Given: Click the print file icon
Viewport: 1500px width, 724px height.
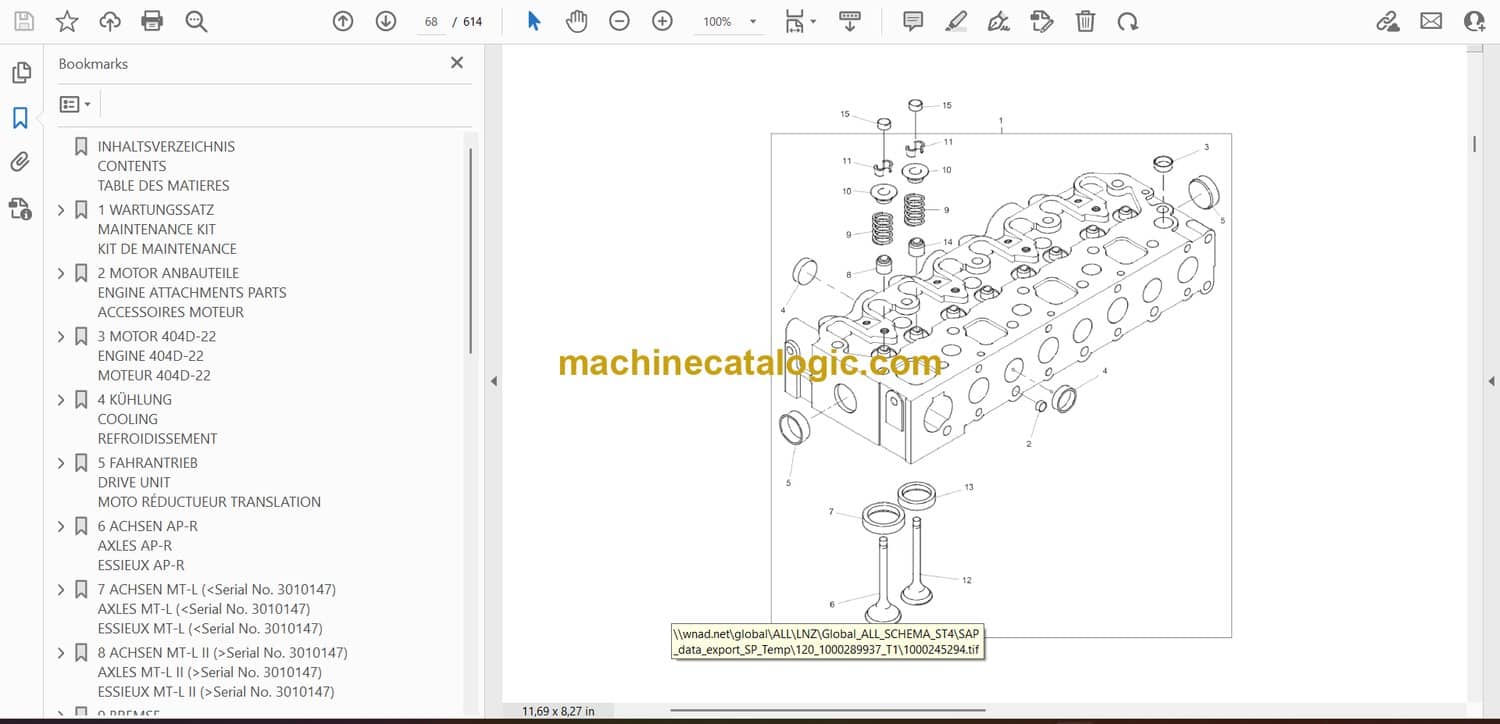Looking at the screenshot, I should [x=152, y=21].
